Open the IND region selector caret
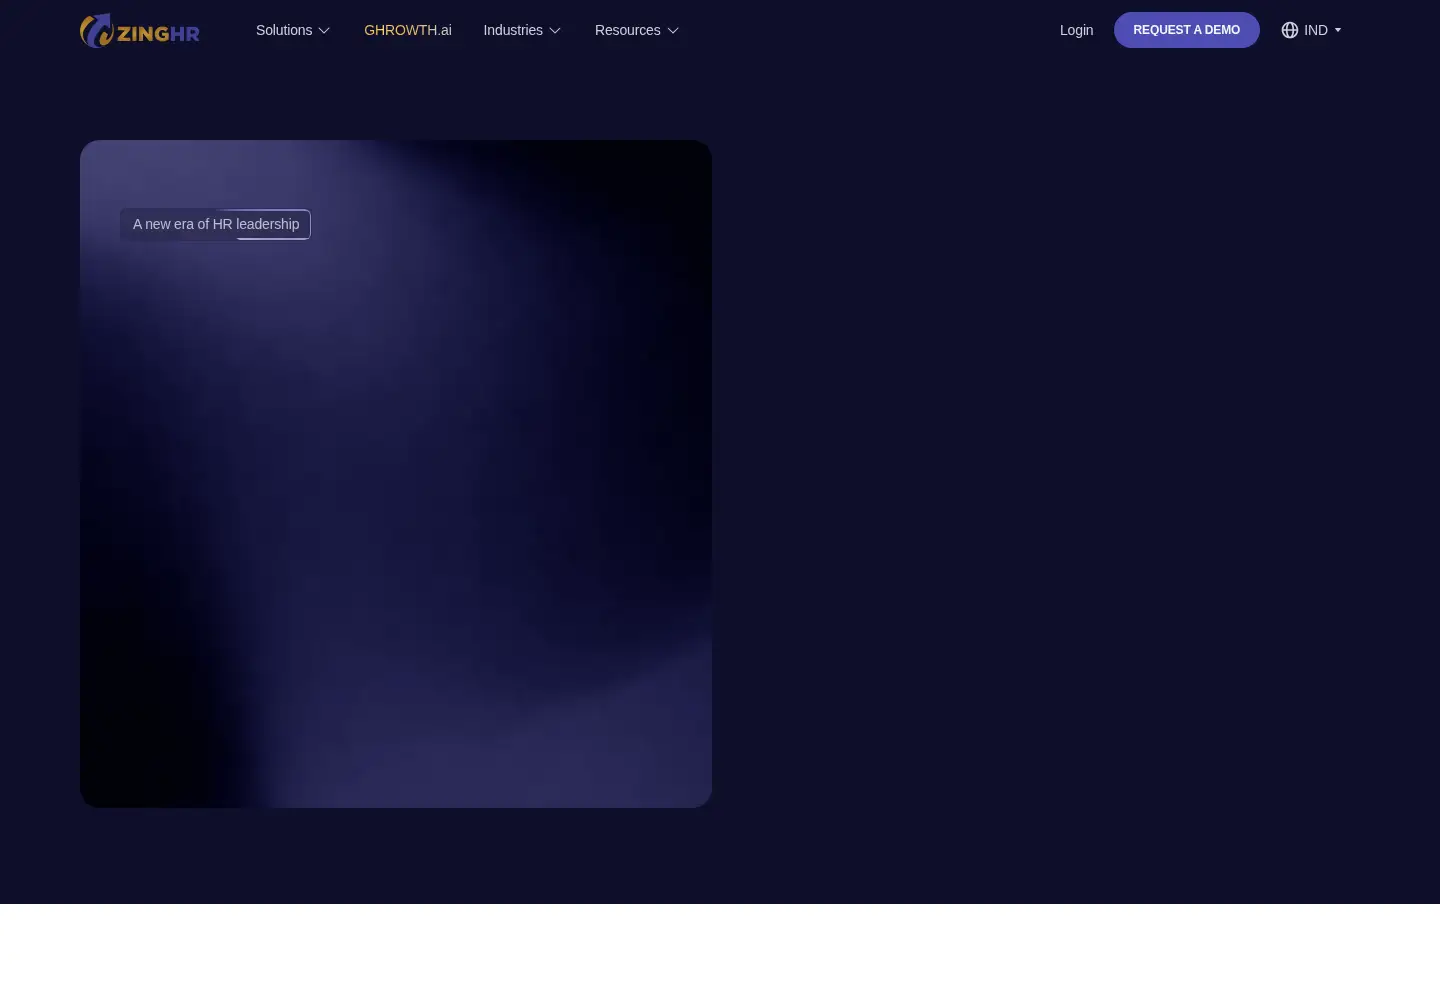Image resolution: width=1440 pixels, height=1000 pixels. [x=1338, y=30]
